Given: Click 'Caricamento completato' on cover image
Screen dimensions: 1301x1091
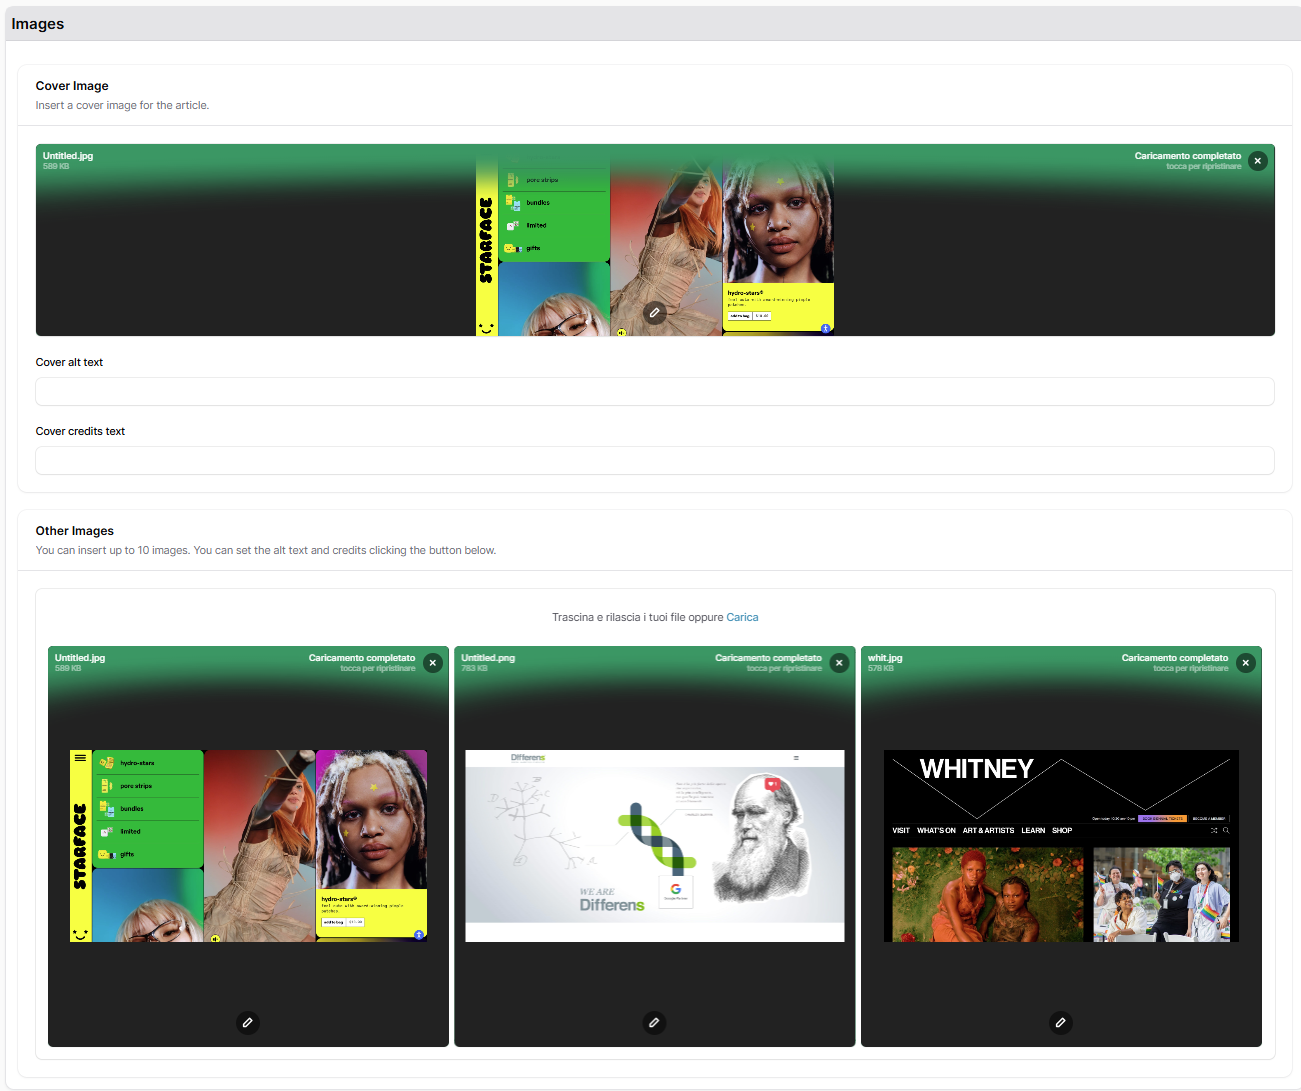Looking at the screenshot, I should [x=1187, y=156].
